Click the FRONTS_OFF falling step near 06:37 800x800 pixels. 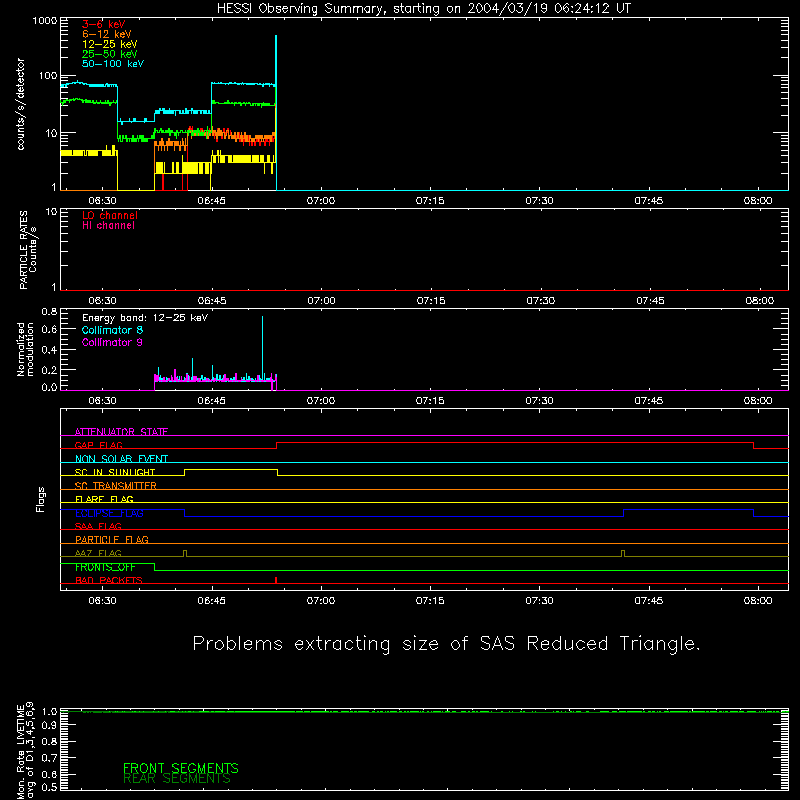[155, 567]
